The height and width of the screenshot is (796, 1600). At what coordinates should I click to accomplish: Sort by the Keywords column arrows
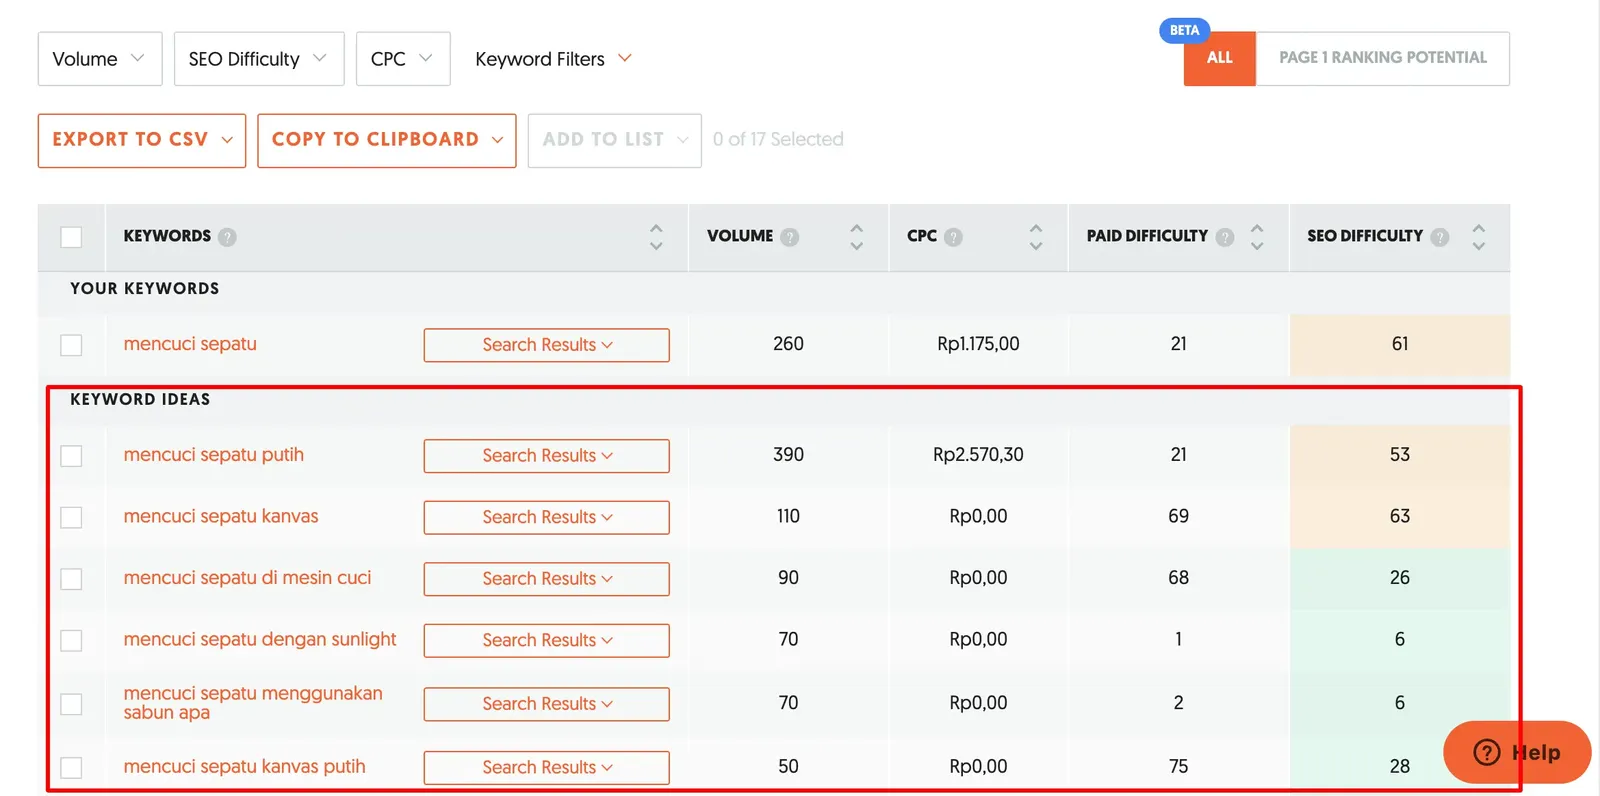pyautogui.click(x=656, y=237)
